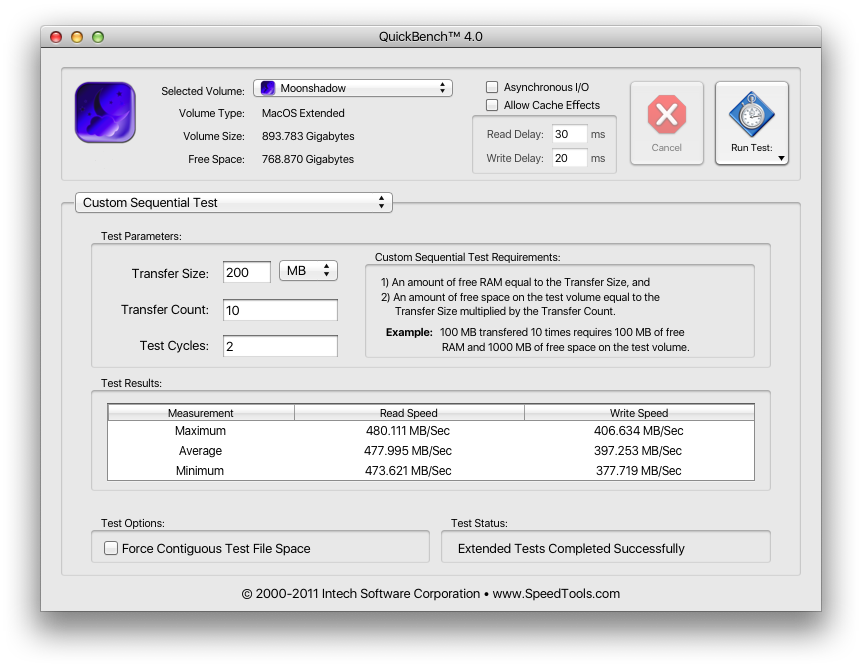Image resolution: width=862 pixels, height=667 pixels.
Task: Select the Average results row
Action: point(430,451)
